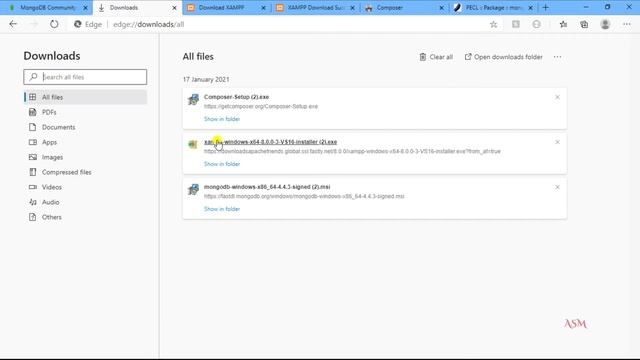Image resolution: width=640 pixels, height=360 pixels.
Task: Close the PECL Package tab
Action: 530,8
